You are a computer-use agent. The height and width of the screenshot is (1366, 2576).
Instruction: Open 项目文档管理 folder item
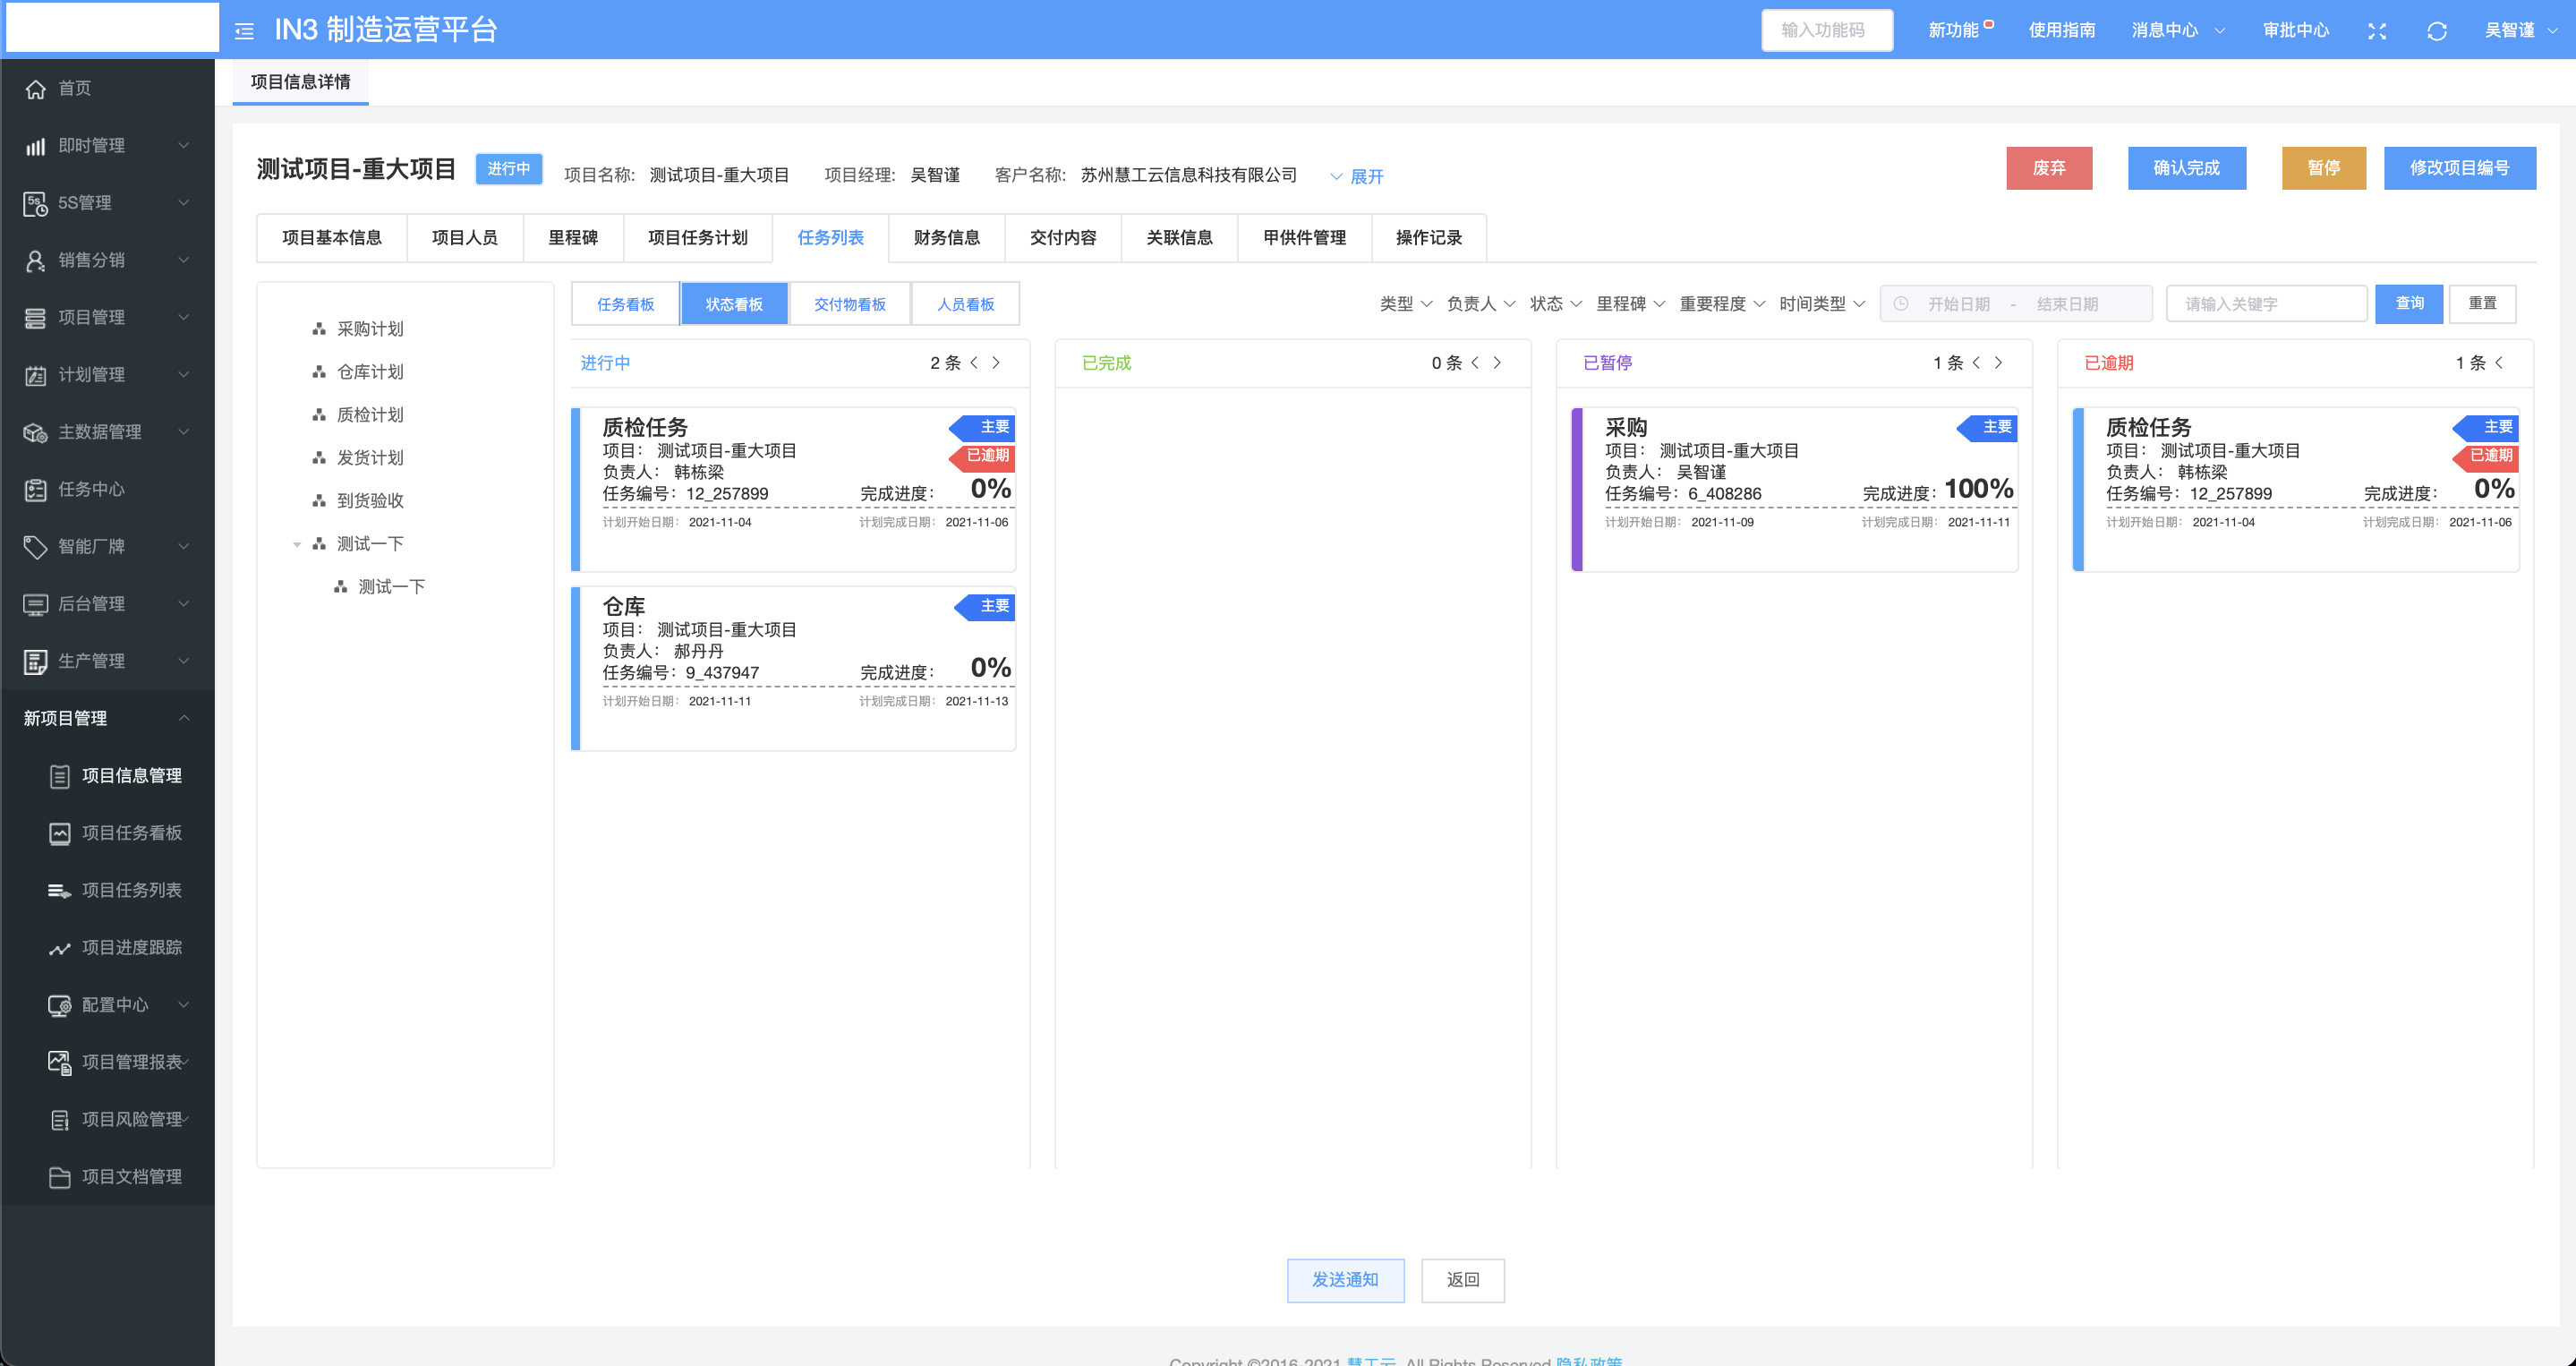click(131, 1177)
